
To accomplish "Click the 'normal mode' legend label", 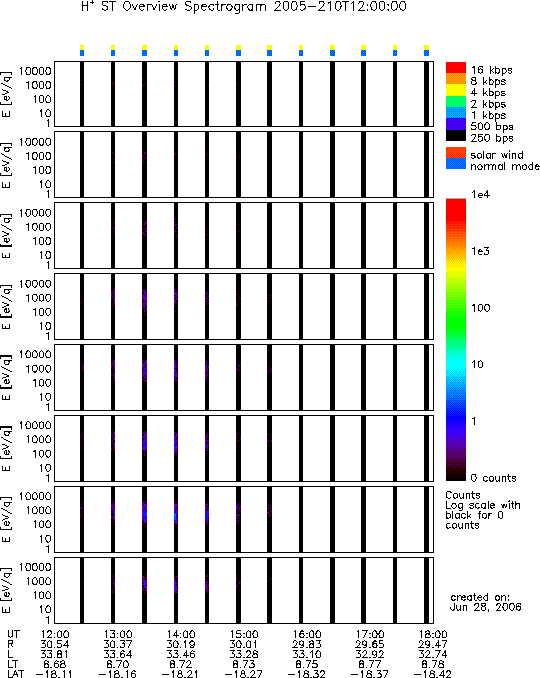I will coord(505,166).
